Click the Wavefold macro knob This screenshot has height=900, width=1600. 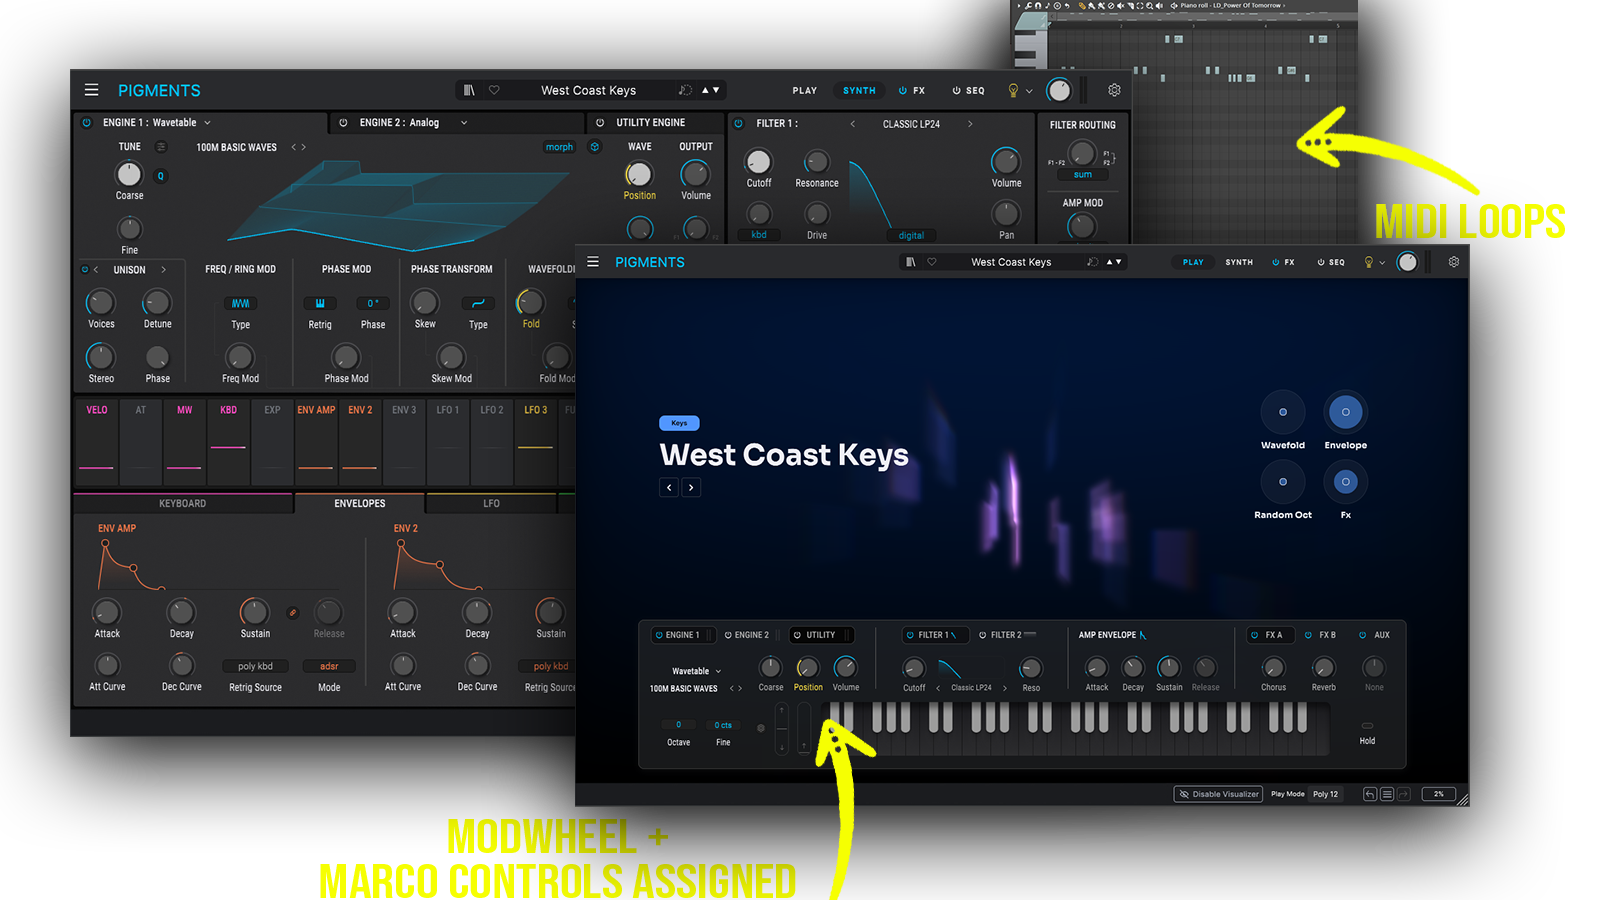1283,412
